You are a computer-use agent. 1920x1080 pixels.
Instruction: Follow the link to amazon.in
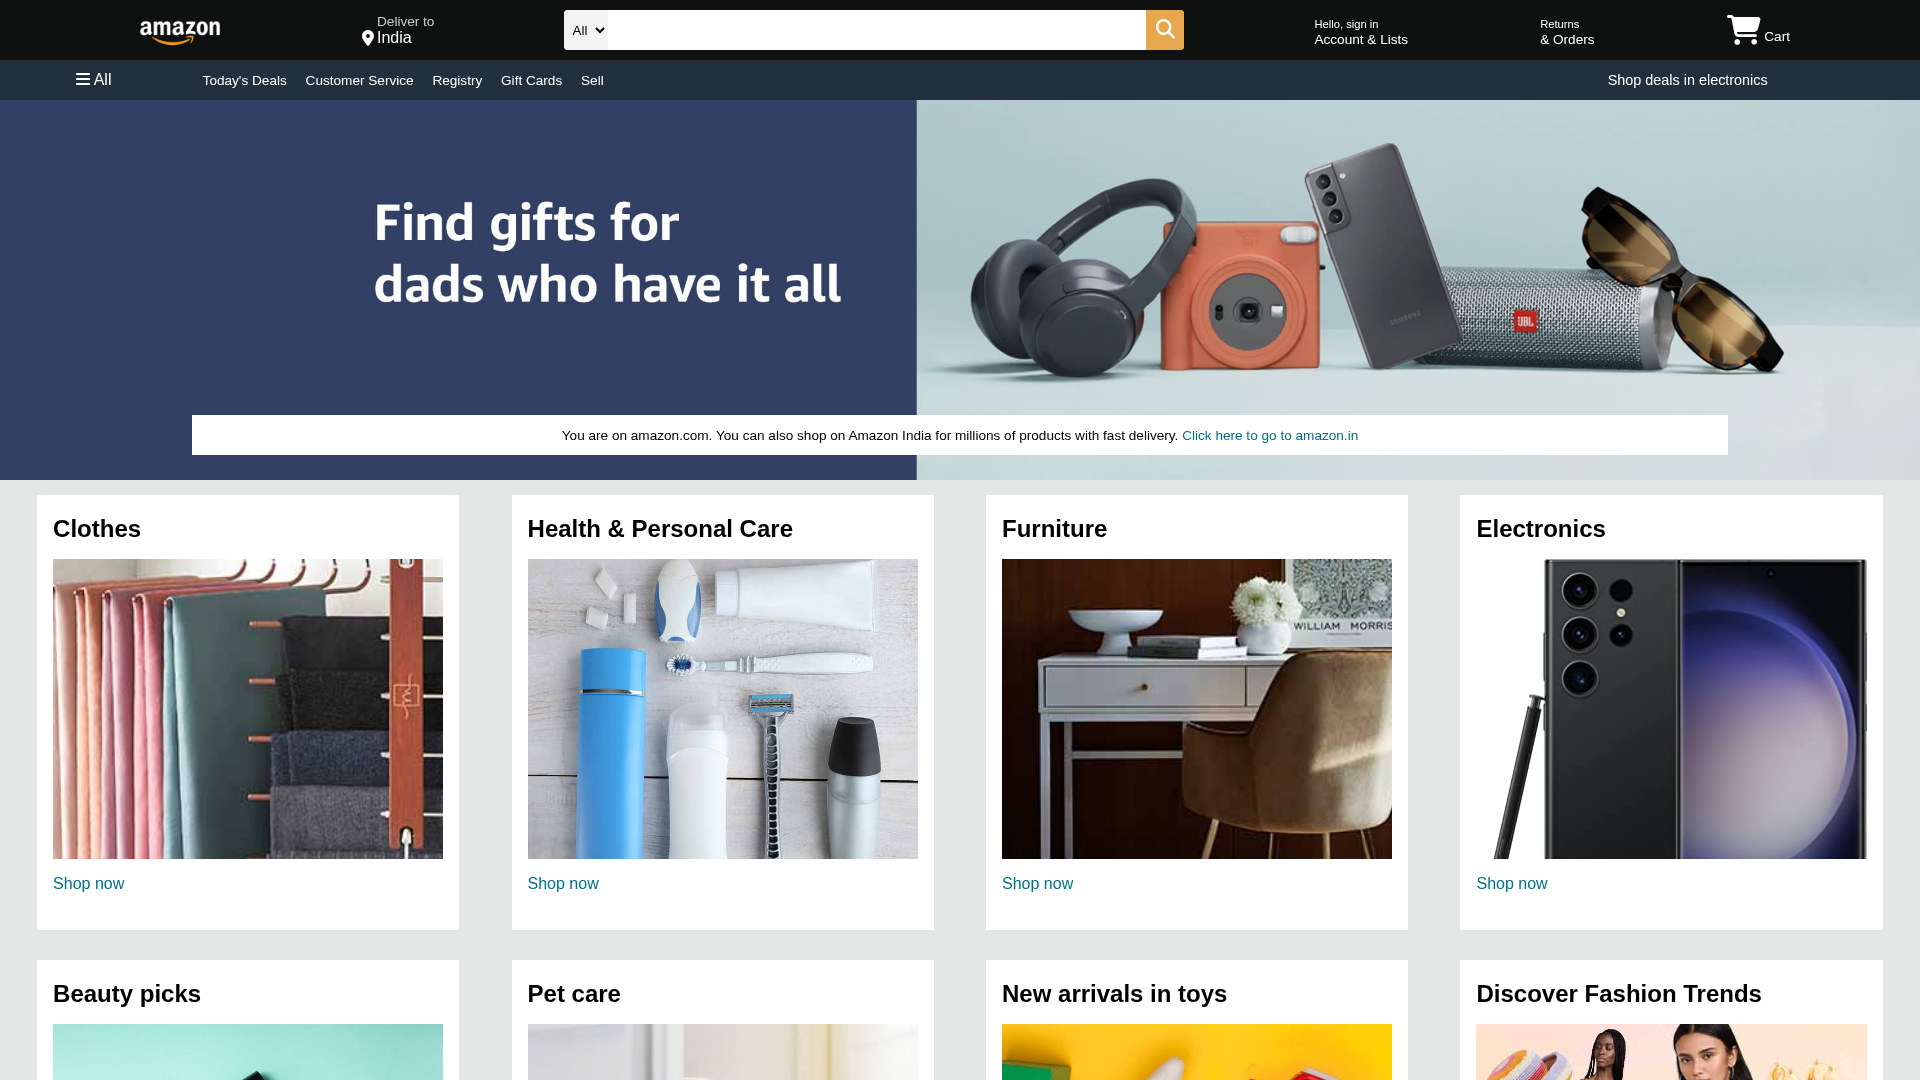[x=1269, y=435]
